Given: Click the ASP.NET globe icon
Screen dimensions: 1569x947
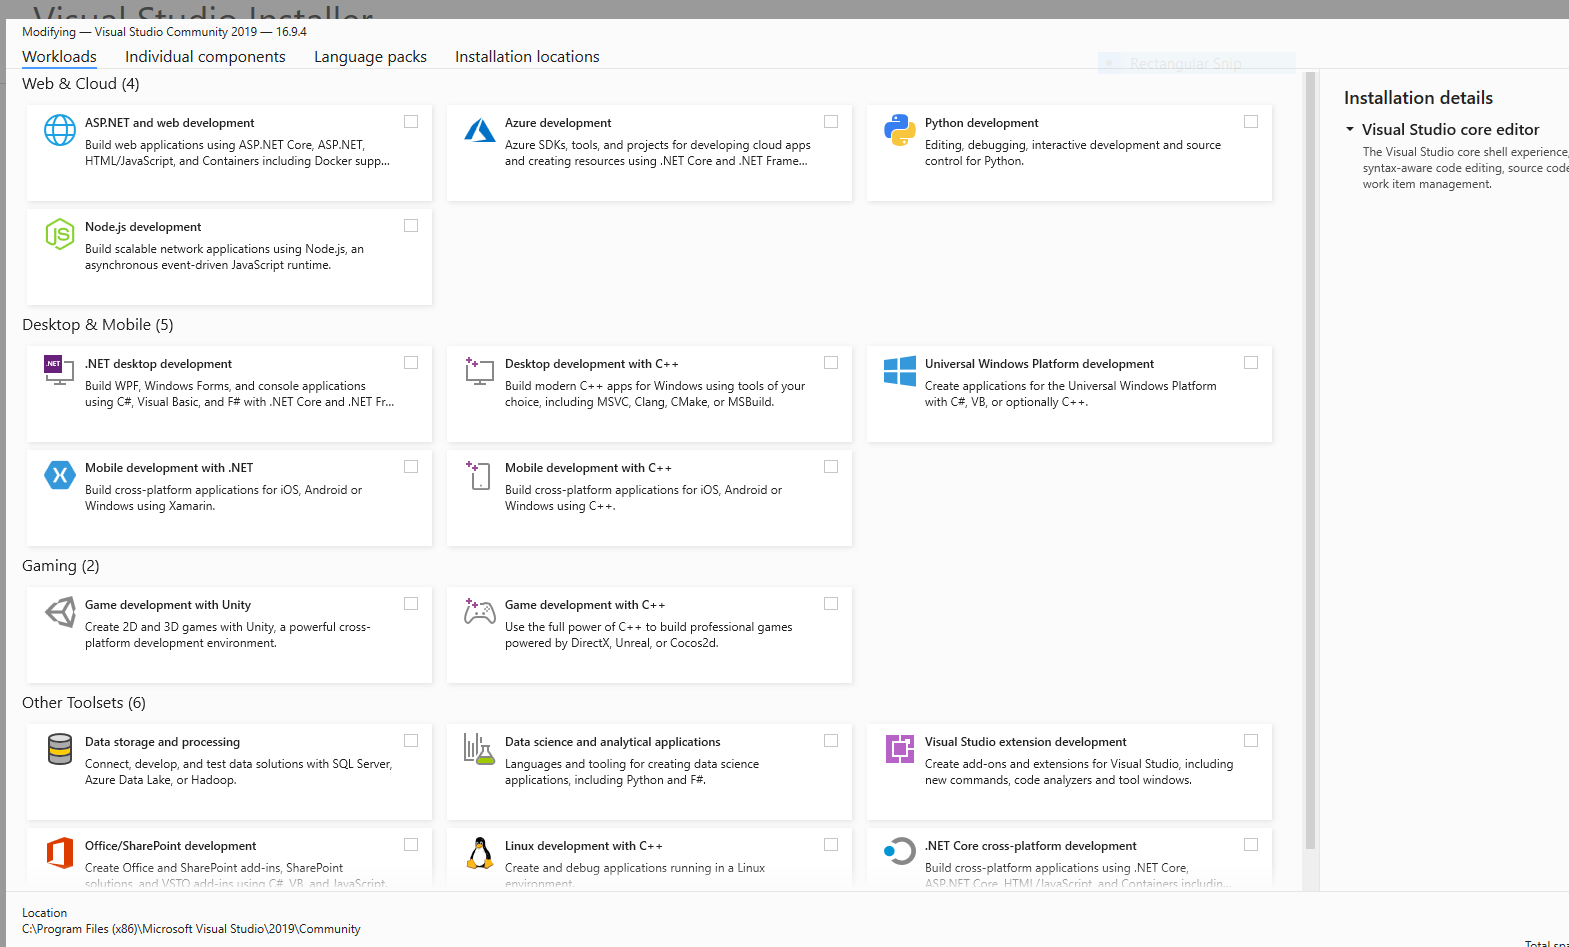Looking at the screenshot, I should (60, 130).
